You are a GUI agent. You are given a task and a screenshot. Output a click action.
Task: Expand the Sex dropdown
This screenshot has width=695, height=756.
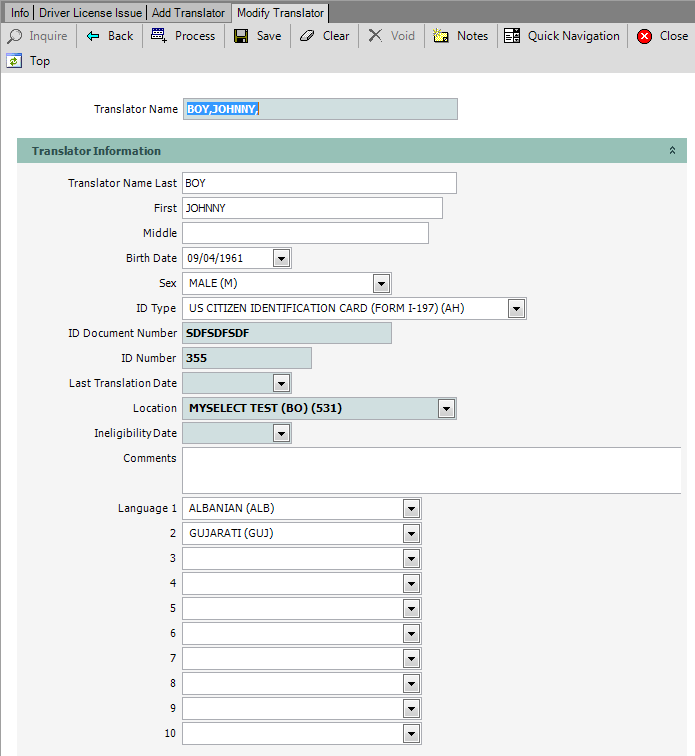click(x=381, y=283)
